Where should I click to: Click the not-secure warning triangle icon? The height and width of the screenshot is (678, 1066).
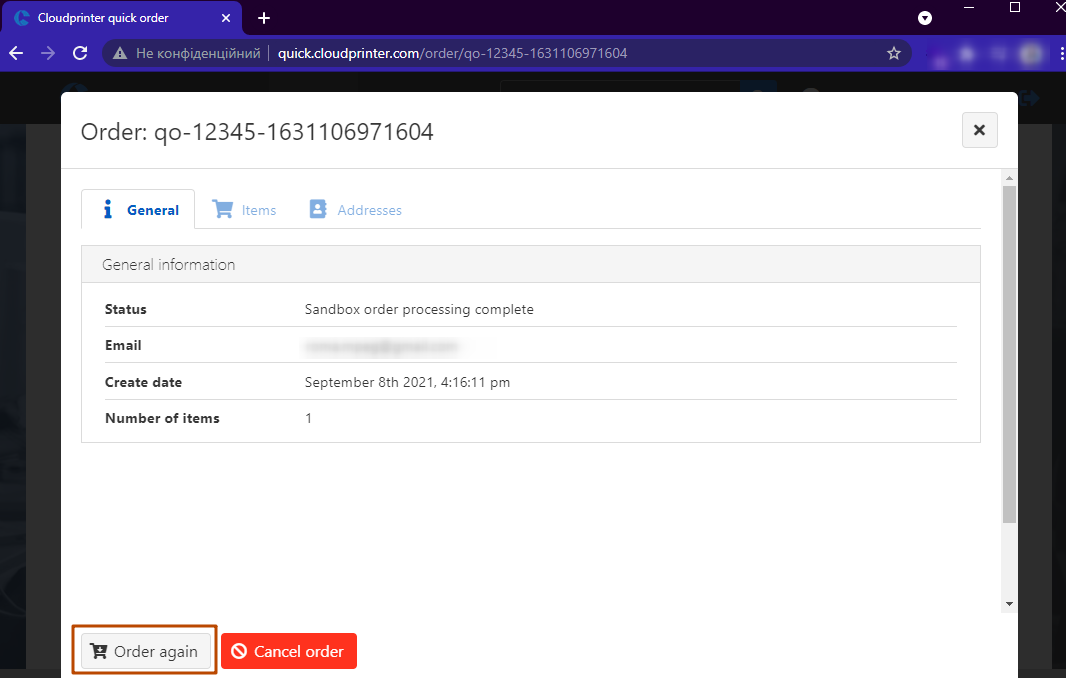pos(120,53)
